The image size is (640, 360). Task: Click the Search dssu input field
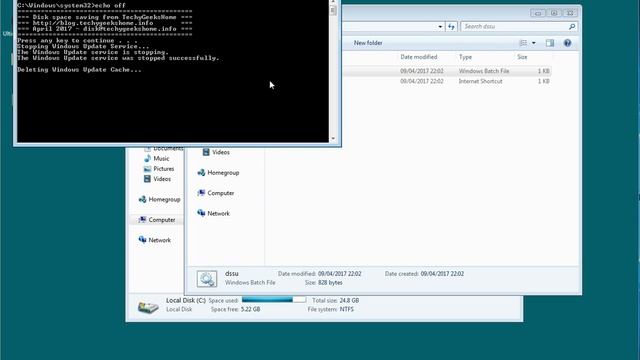515,27
